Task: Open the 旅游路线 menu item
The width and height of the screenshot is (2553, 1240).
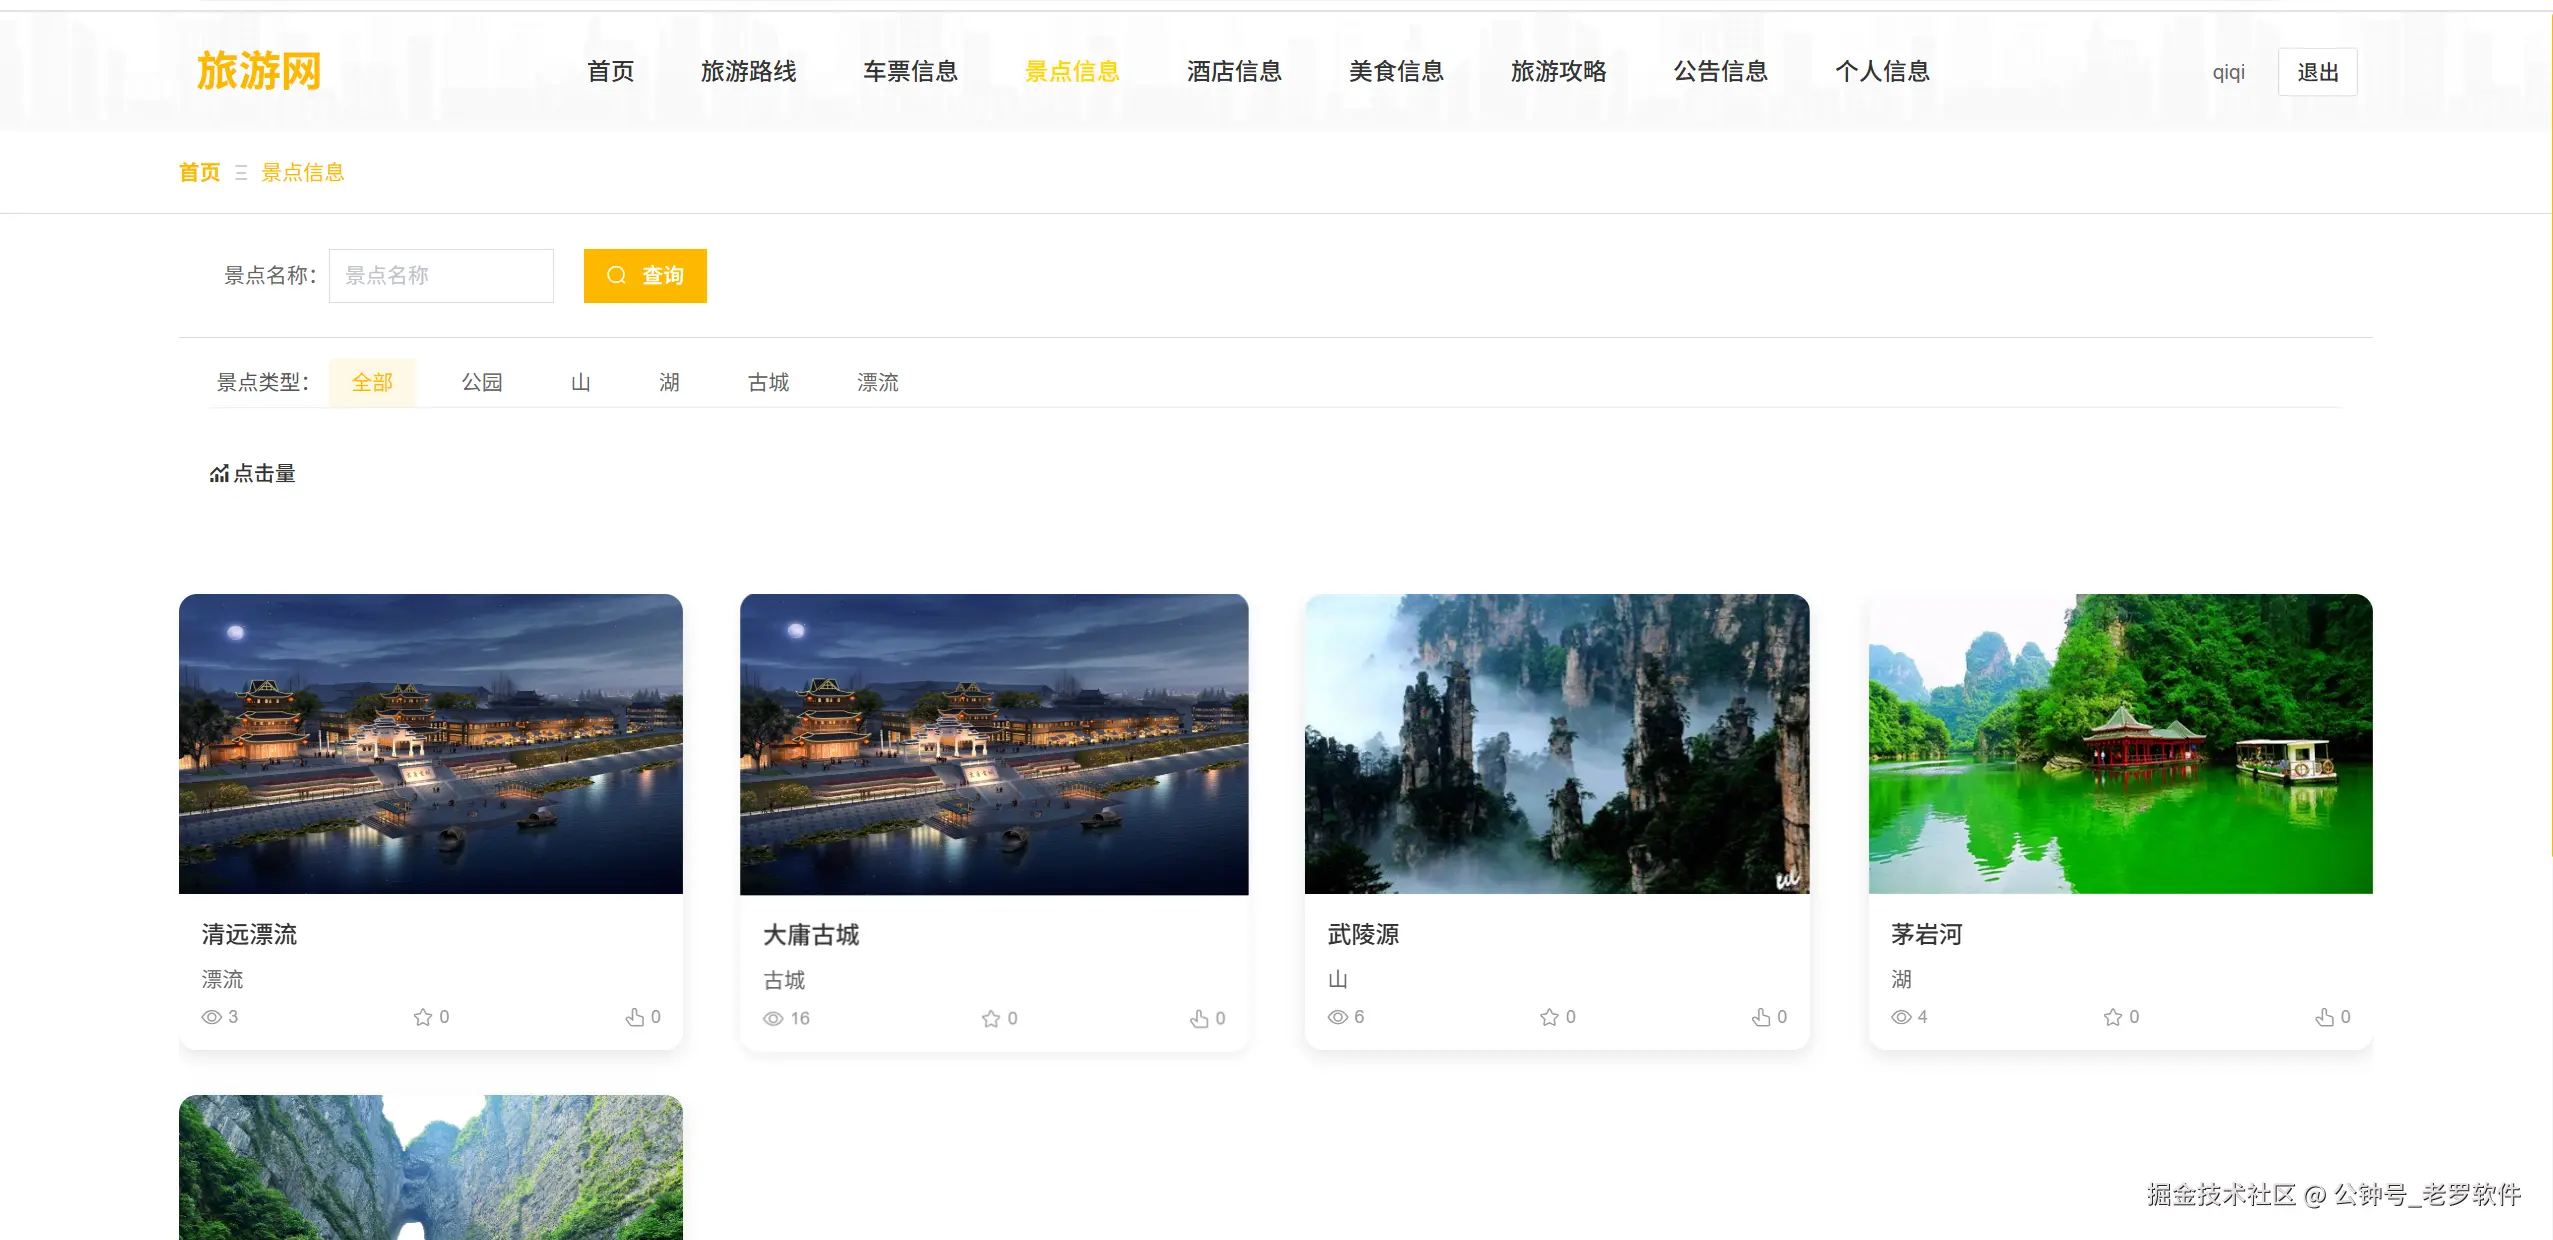Action: (748, 71)
